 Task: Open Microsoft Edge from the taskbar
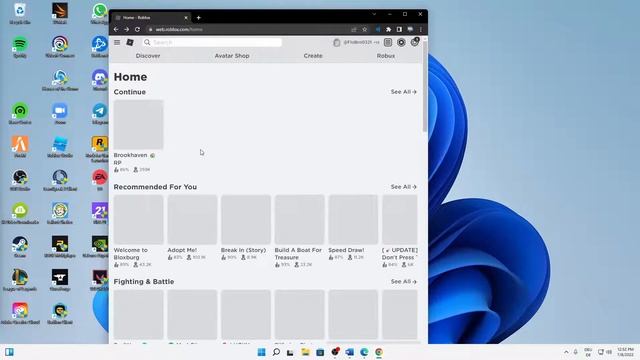click(364, 352)
